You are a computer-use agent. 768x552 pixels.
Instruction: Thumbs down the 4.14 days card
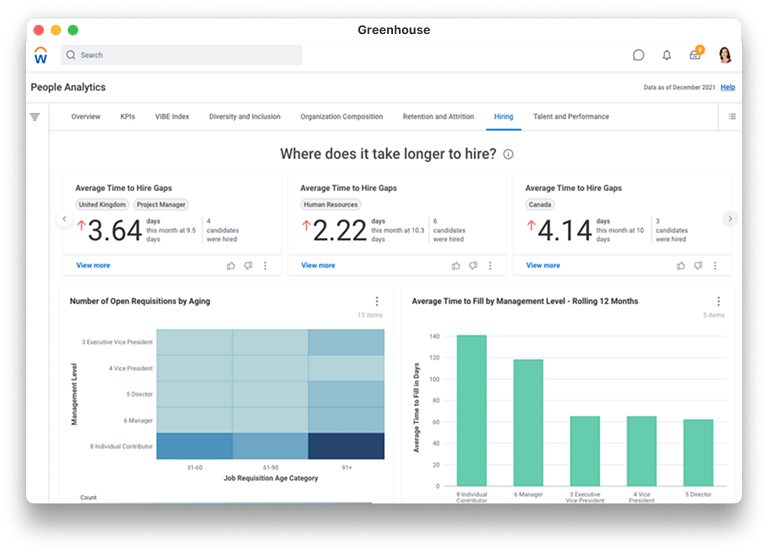point(698,265)
